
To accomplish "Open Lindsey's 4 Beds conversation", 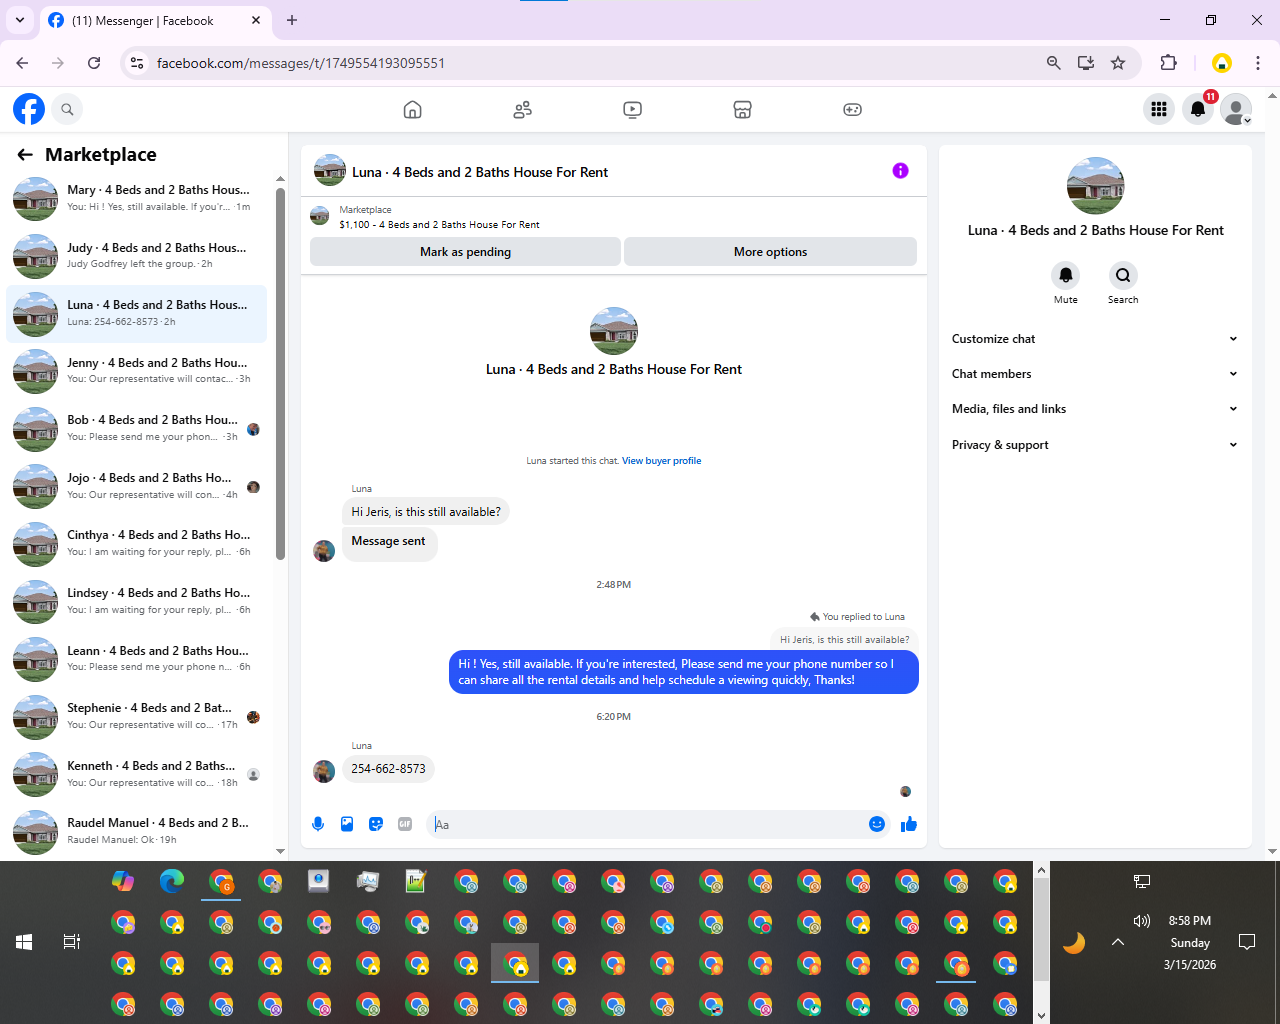I will point(136,601).
